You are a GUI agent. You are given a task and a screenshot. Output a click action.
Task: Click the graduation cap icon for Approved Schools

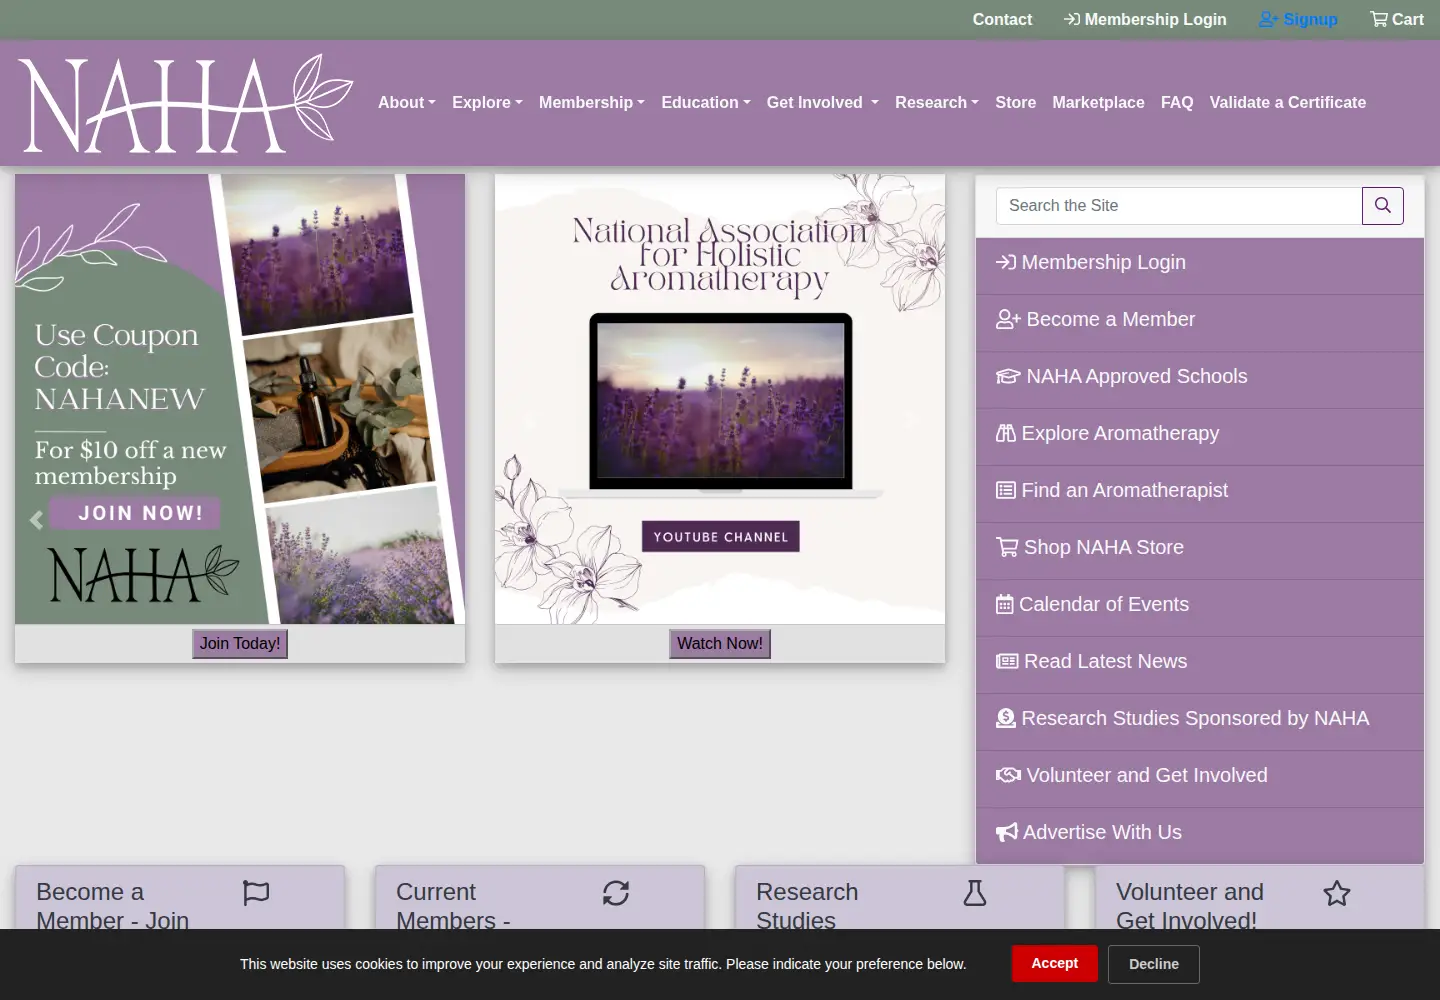coord(1008,377)
